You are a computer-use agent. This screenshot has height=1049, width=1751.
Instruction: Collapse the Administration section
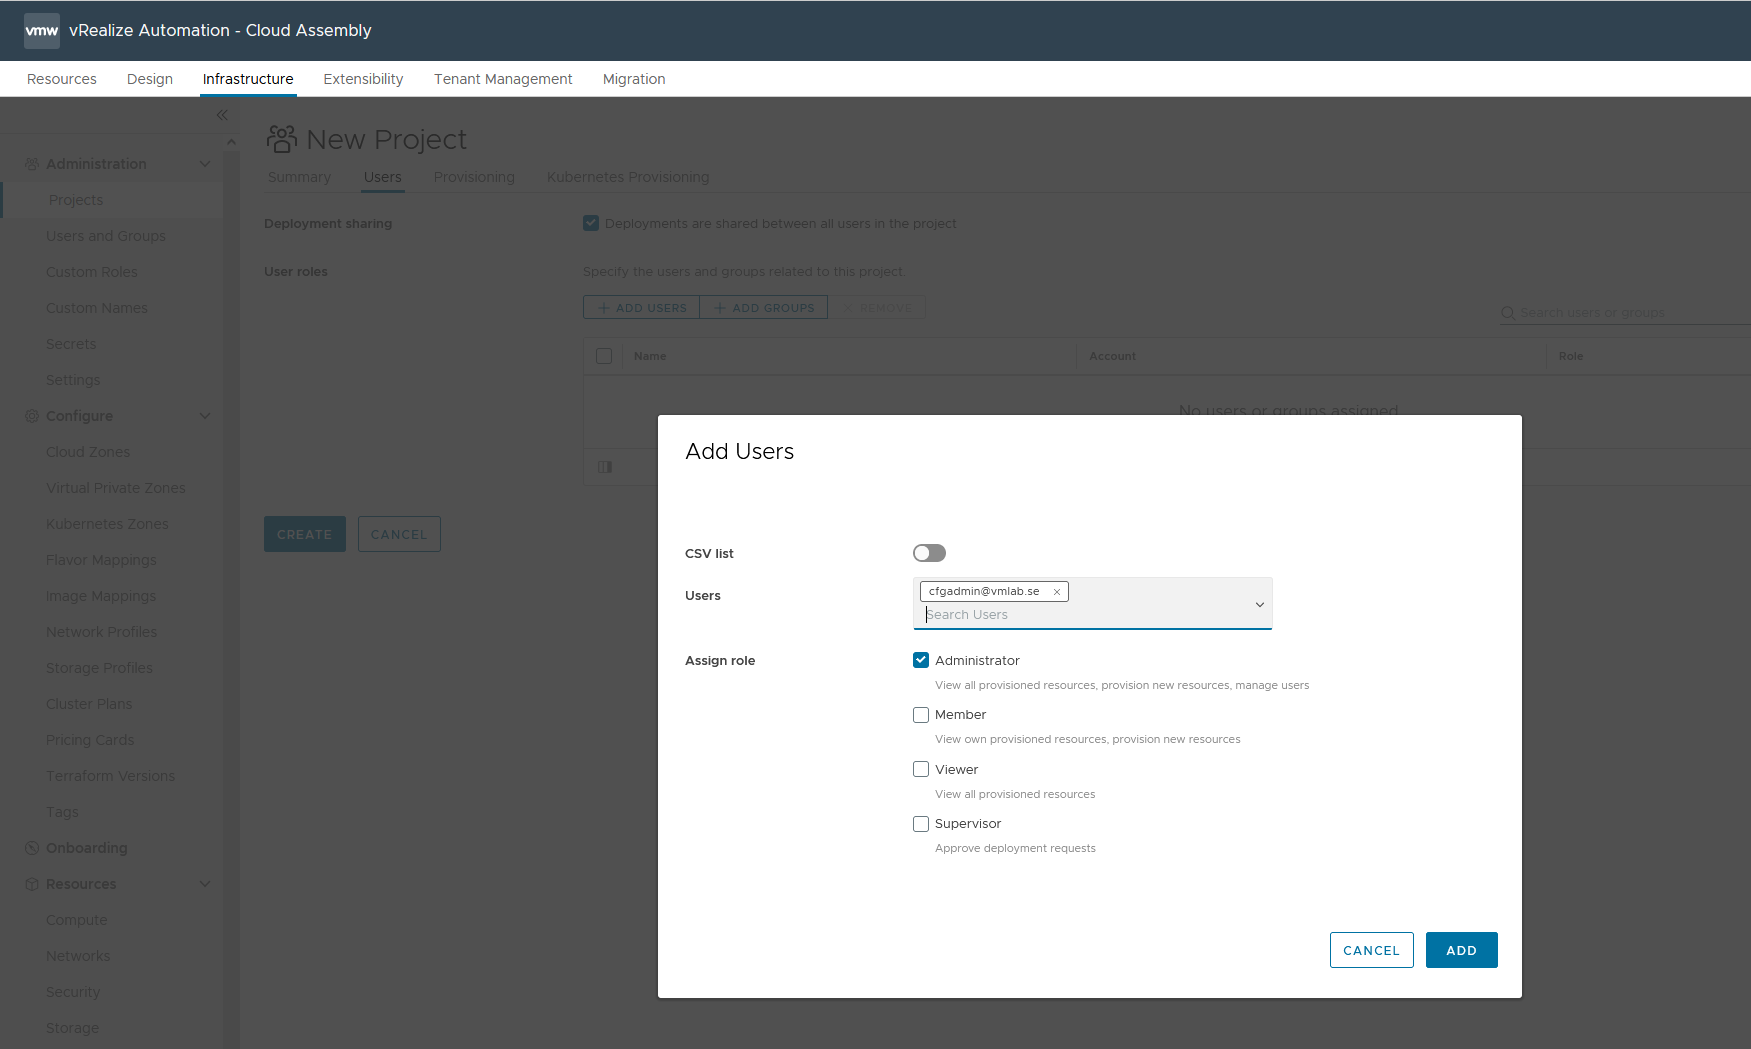(x=205, y=164)
